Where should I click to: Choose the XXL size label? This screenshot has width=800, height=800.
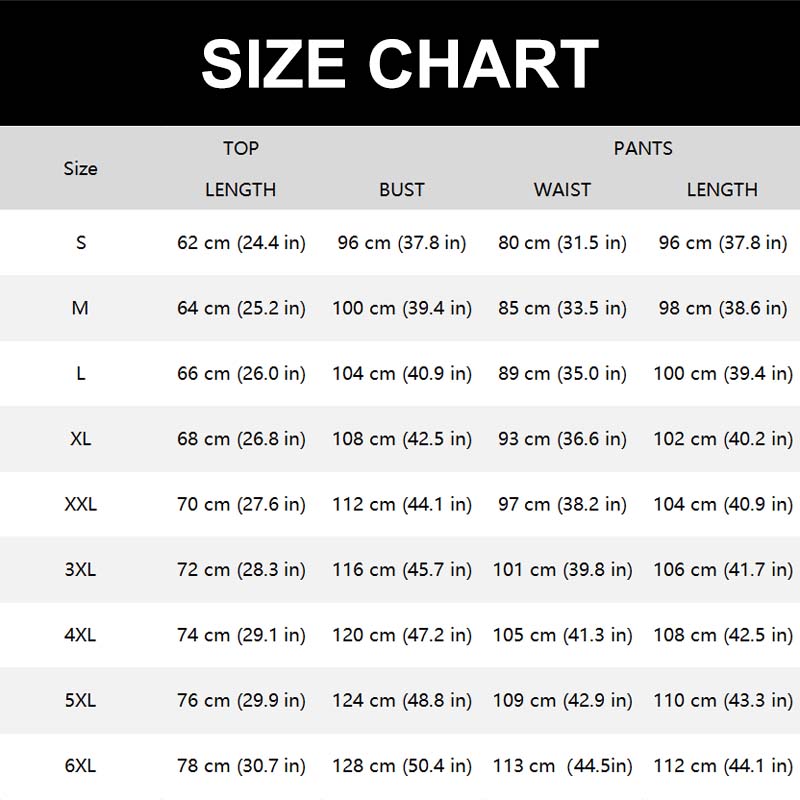pos(81,505)
